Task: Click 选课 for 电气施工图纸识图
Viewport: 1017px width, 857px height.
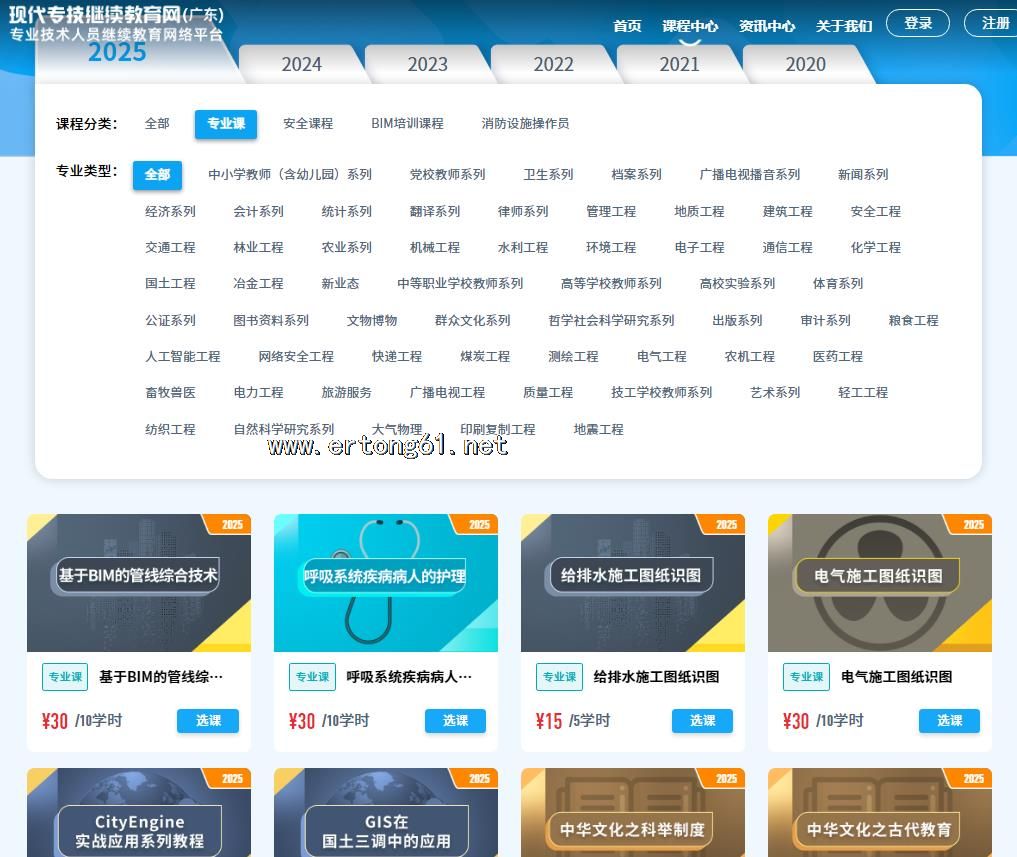Action: click(949, 720)
